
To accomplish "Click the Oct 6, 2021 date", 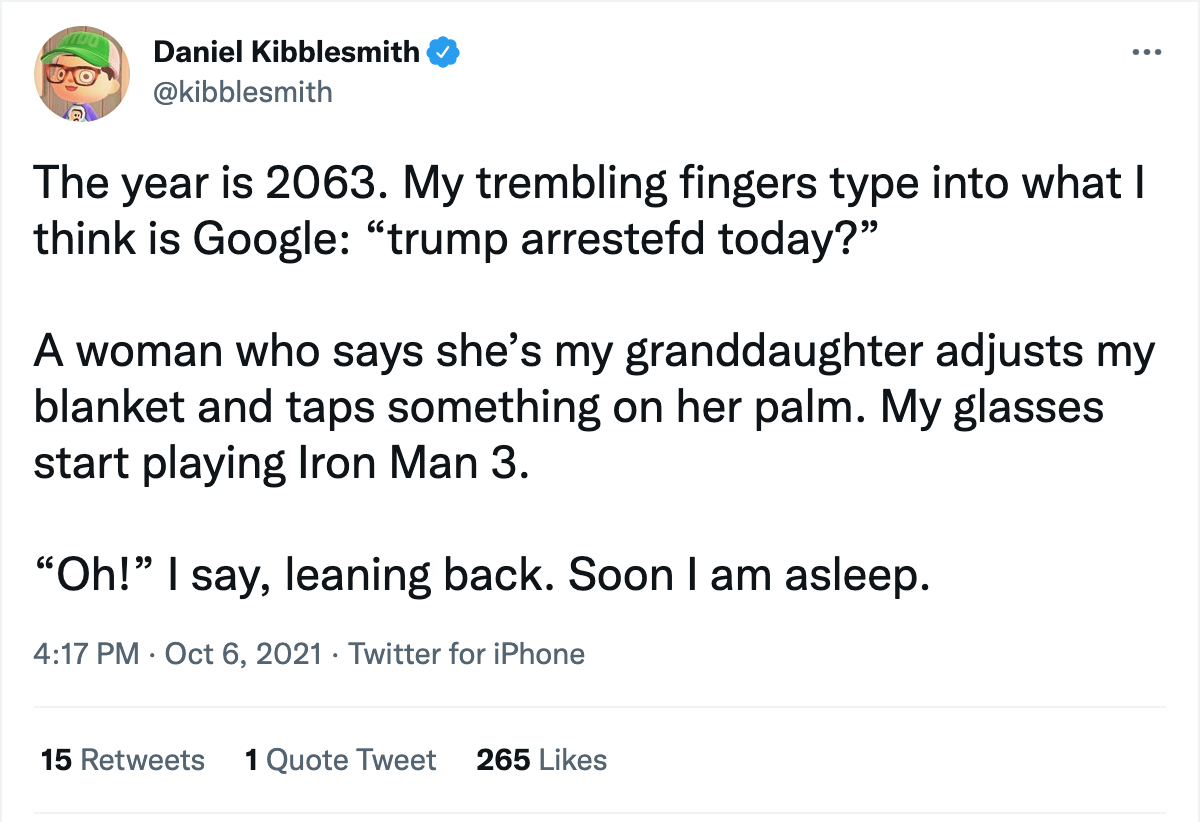I will point(243,655).
